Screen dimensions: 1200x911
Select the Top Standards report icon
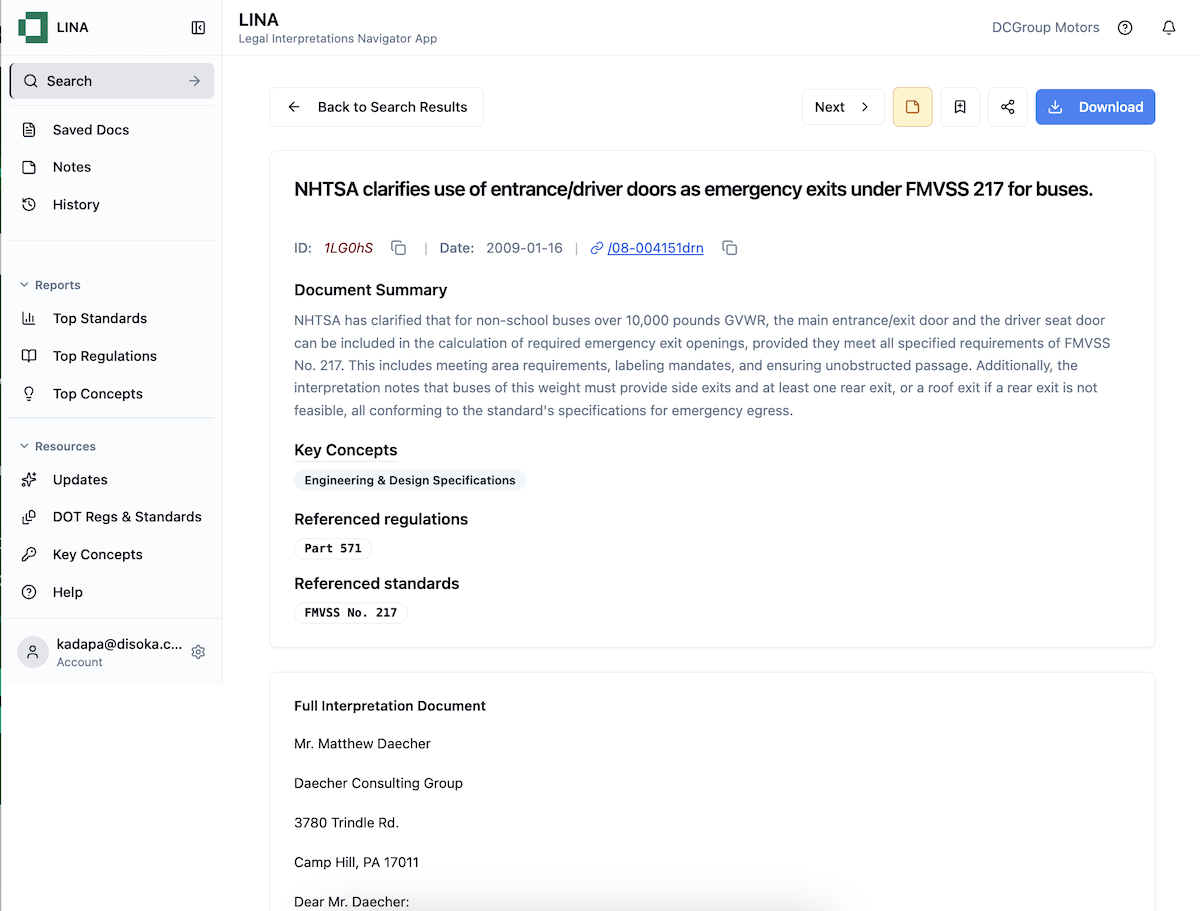pyautogui.click(x=31, y=318)
